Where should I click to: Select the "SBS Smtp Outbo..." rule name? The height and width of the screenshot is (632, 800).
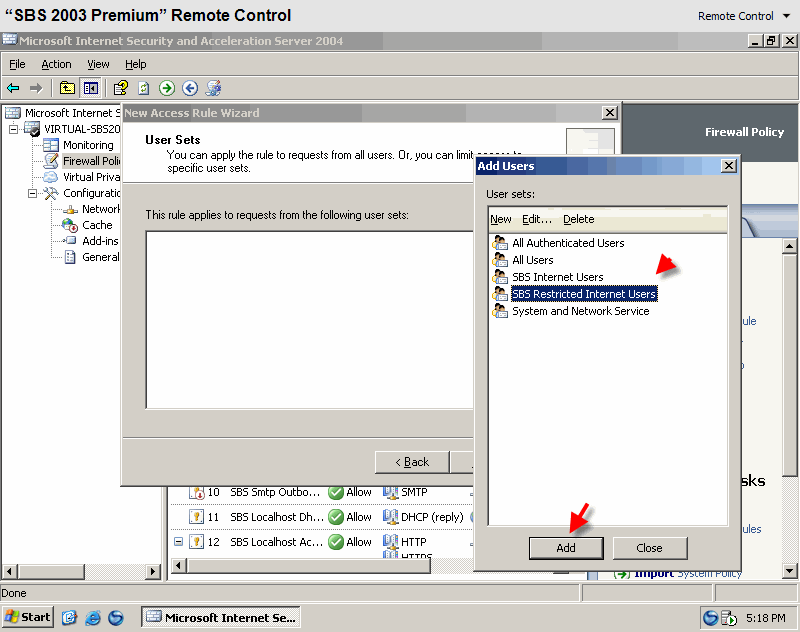(x=275, y=492)
